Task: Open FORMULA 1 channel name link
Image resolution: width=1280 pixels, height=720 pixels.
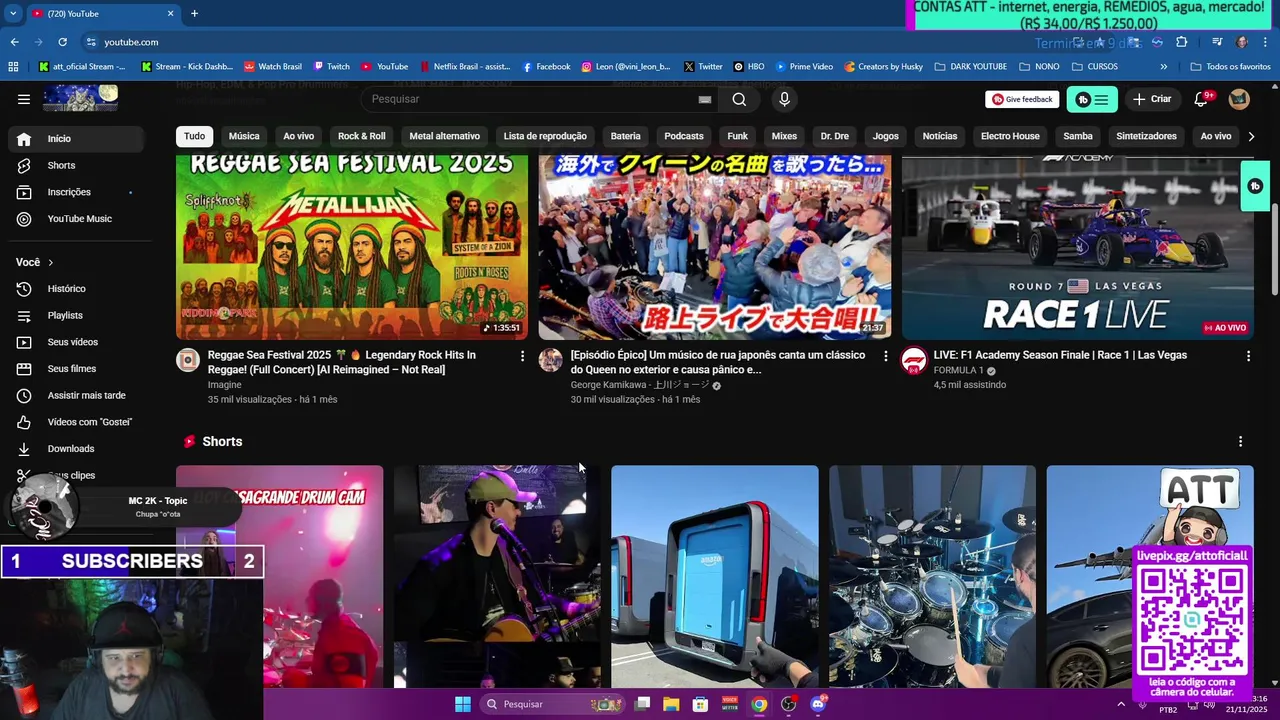Action: 959,370
